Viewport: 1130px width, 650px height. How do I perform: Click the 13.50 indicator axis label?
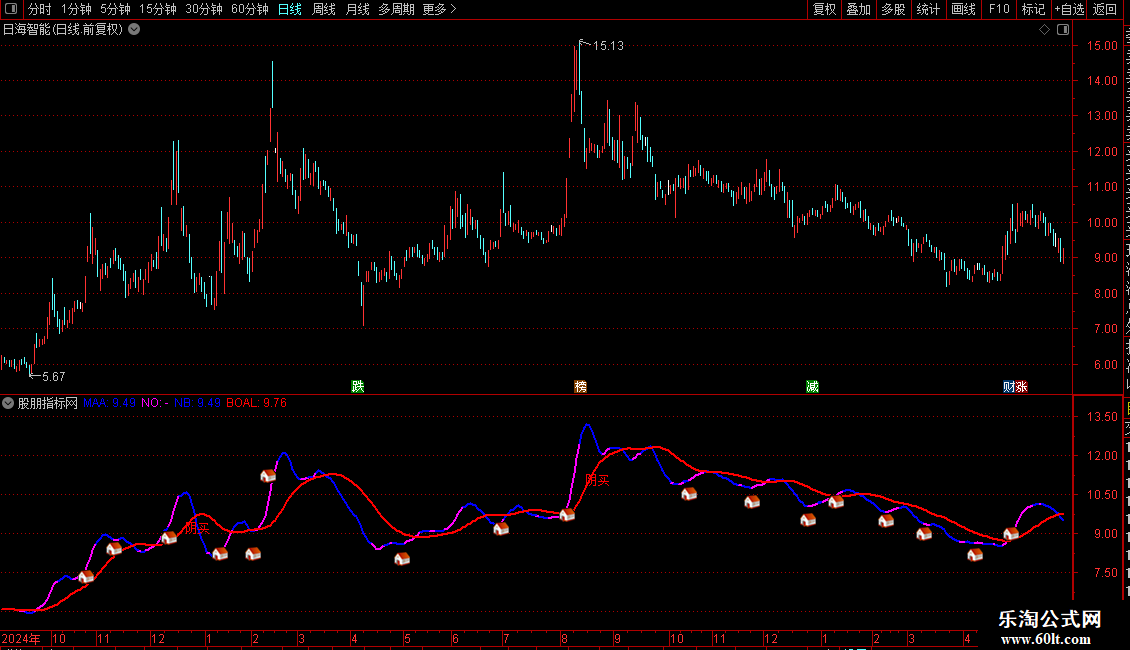click(1102, 417)
